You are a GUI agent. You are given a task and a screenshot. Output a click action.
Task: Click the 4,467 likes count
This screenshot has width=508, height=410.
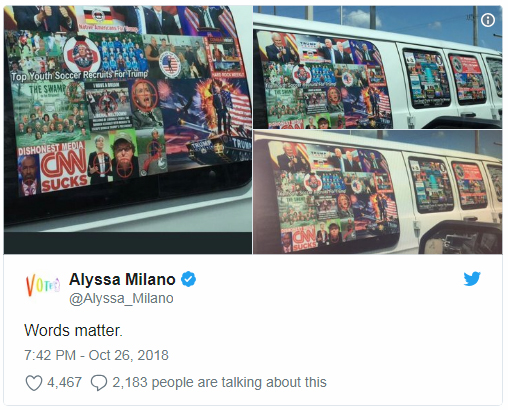pos(64,382)
